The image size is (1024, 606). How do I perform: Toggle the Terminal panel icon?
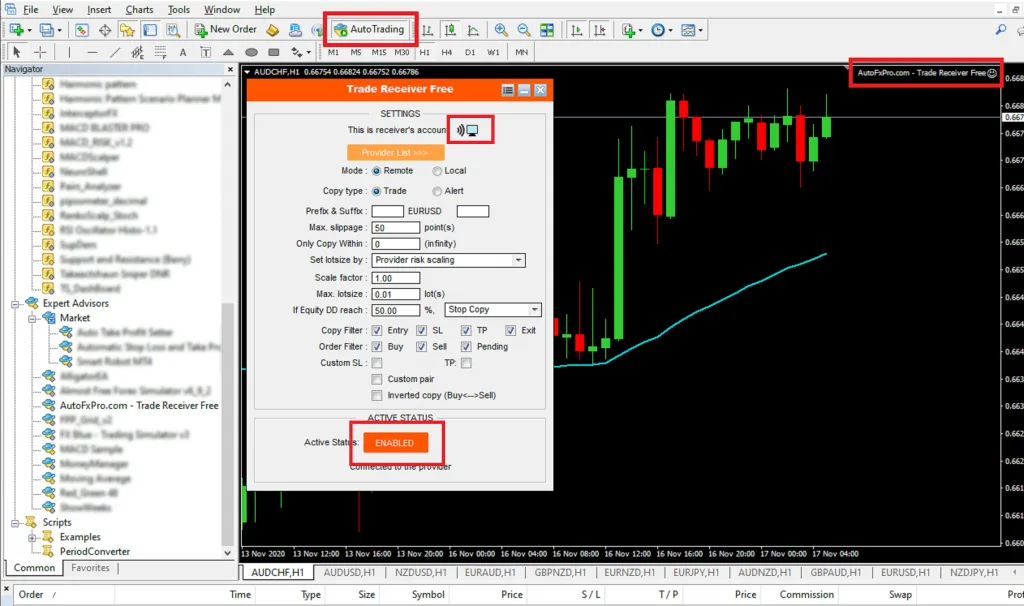tap(150, 30)
